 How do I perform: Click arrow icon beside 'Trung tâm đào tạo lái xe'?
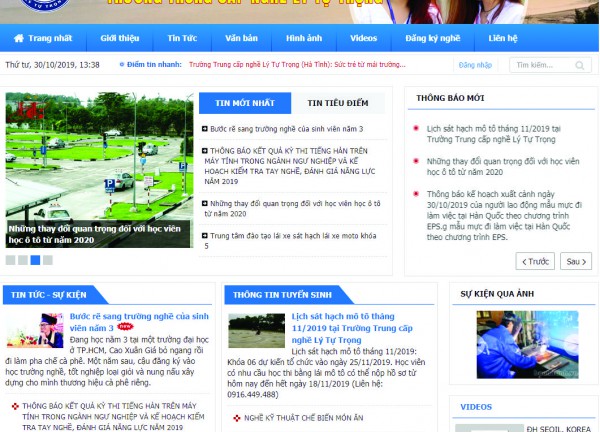pyautogui.click(x=205, y=236)
